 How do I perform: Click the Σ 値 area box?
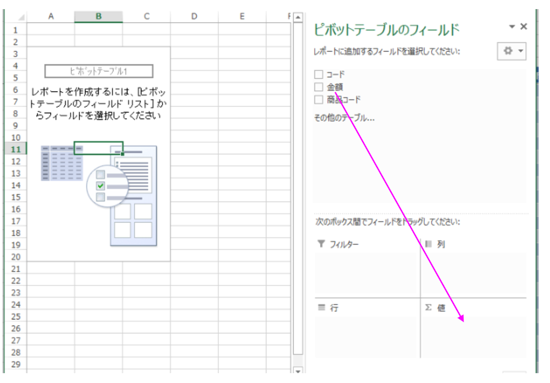click(x=474, y=337)
